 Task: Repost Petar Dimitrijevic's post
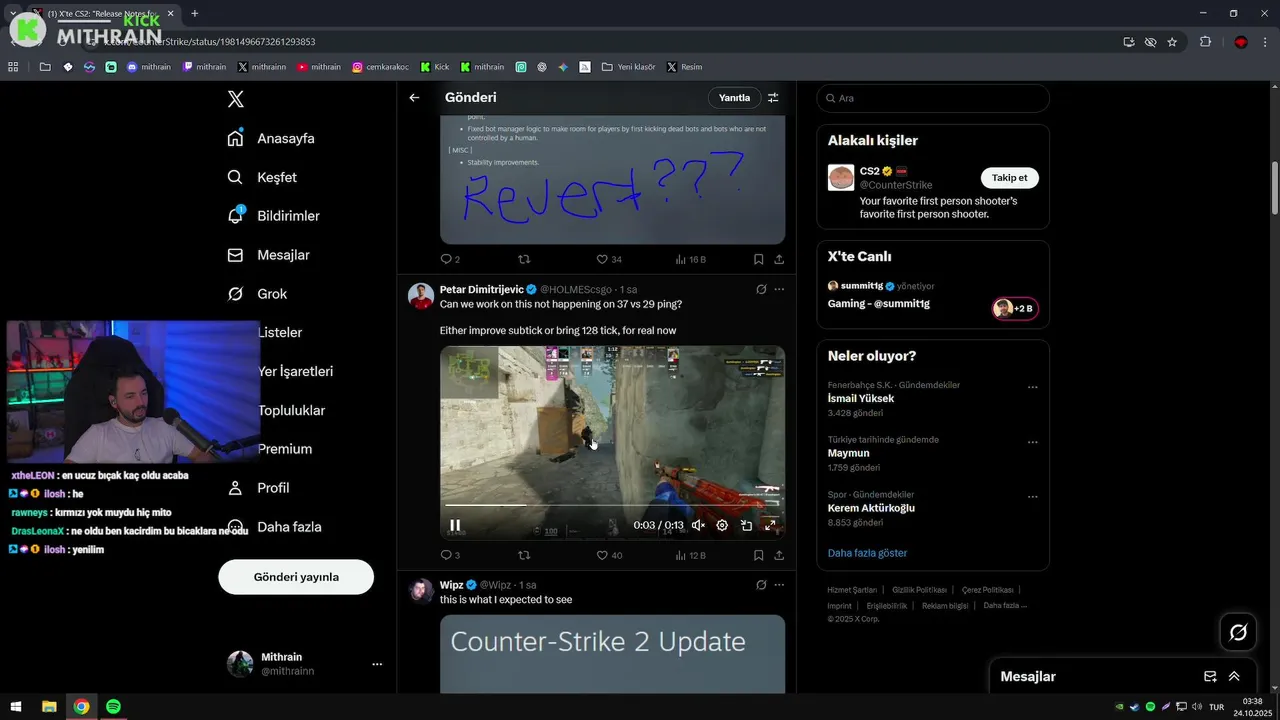(524, 555)
